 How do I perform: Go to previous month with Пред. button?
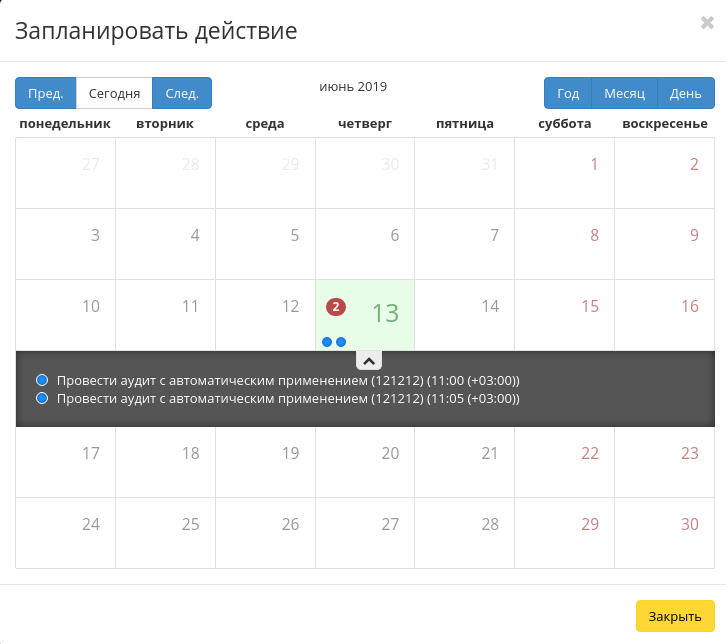click(46, 94)
